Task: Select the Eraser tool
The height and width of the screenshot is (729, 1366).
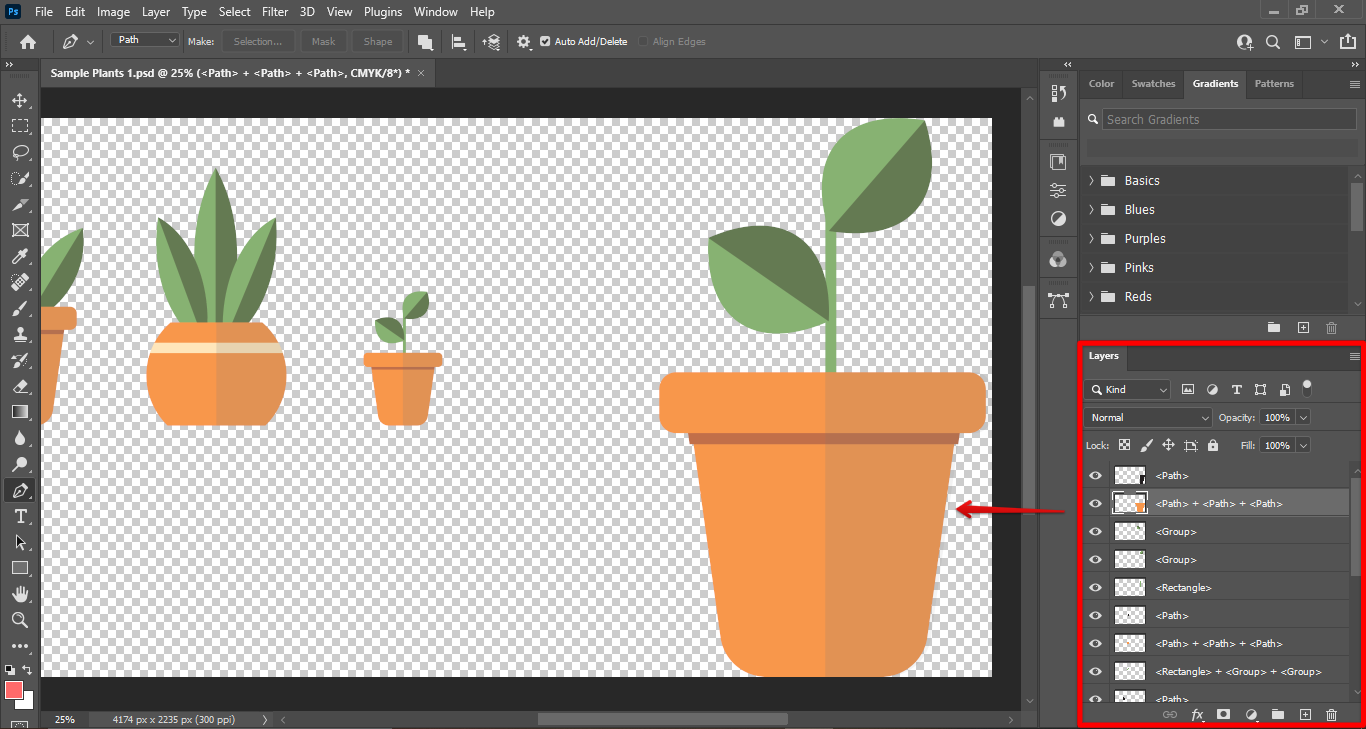Action: click(x=20, y=386)
